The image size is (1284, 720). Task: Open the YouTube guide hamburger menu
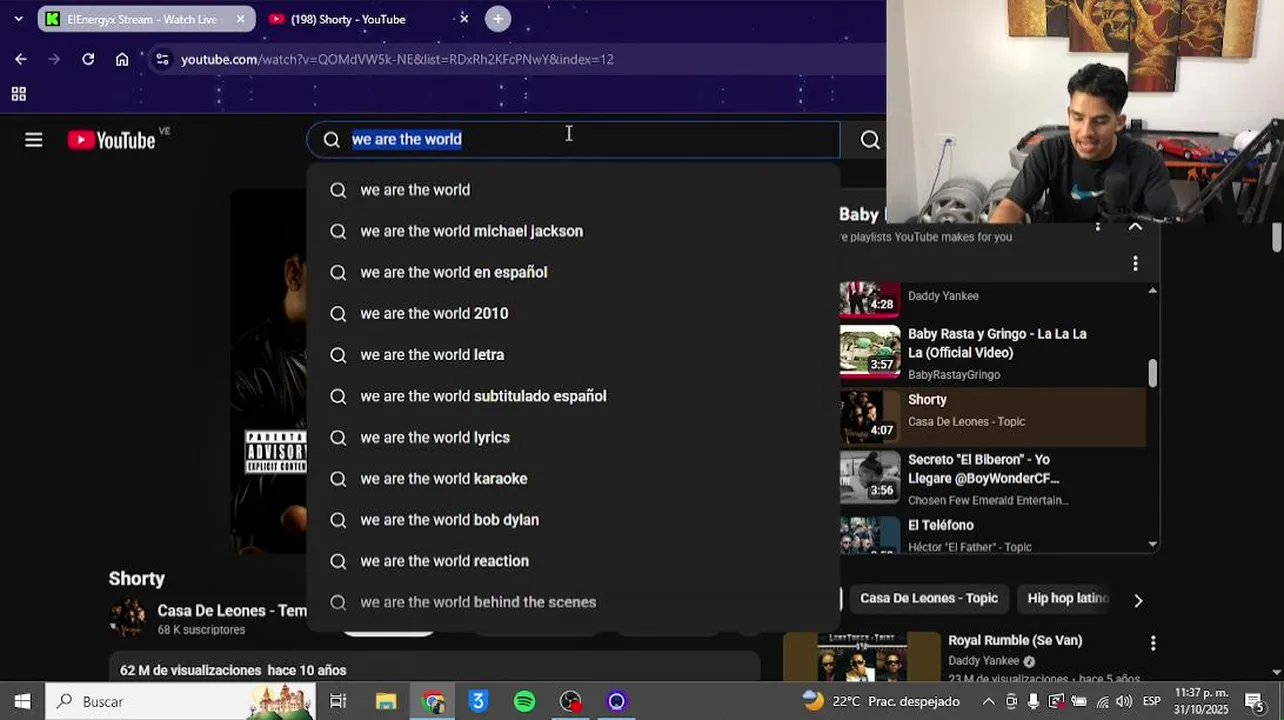[x=34, y=140]
